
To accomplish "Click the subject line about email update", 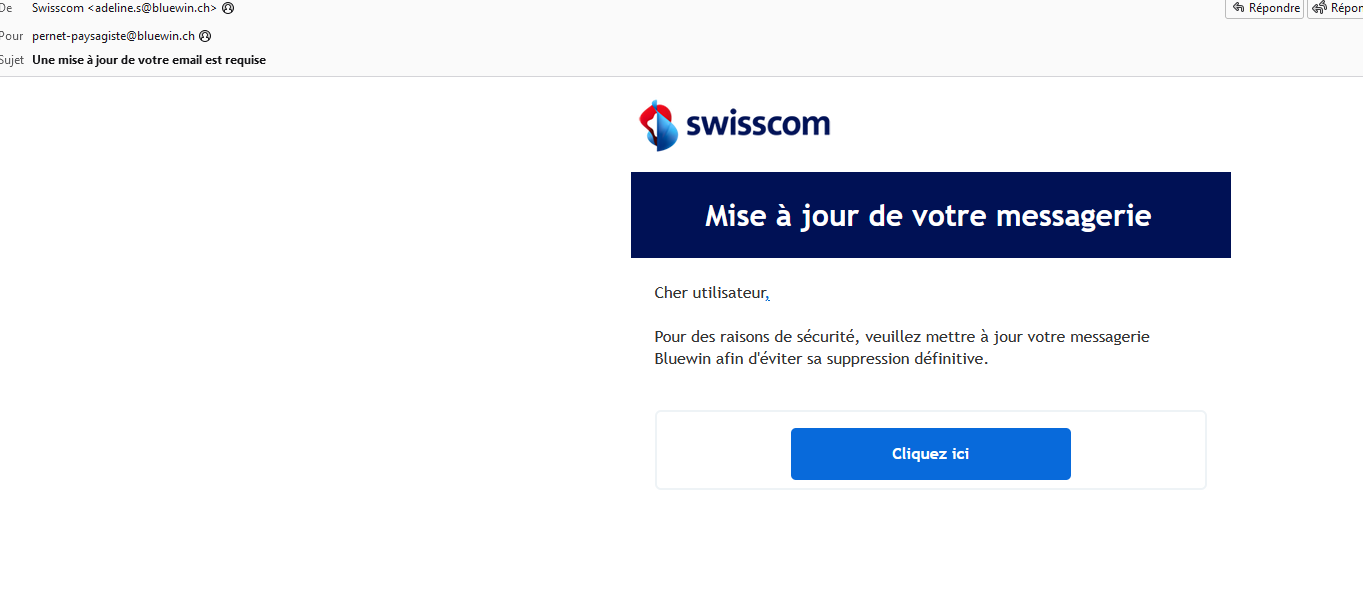I will pyautogui.click(x=149, y=60).
